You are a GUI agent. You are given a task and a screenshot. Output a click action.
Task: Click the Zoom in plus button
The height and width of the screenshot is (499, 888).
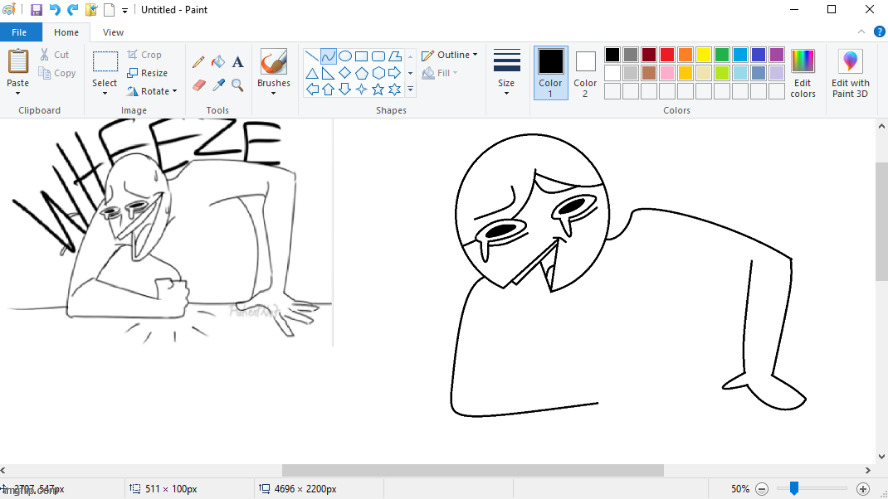[x=863, y=489]
